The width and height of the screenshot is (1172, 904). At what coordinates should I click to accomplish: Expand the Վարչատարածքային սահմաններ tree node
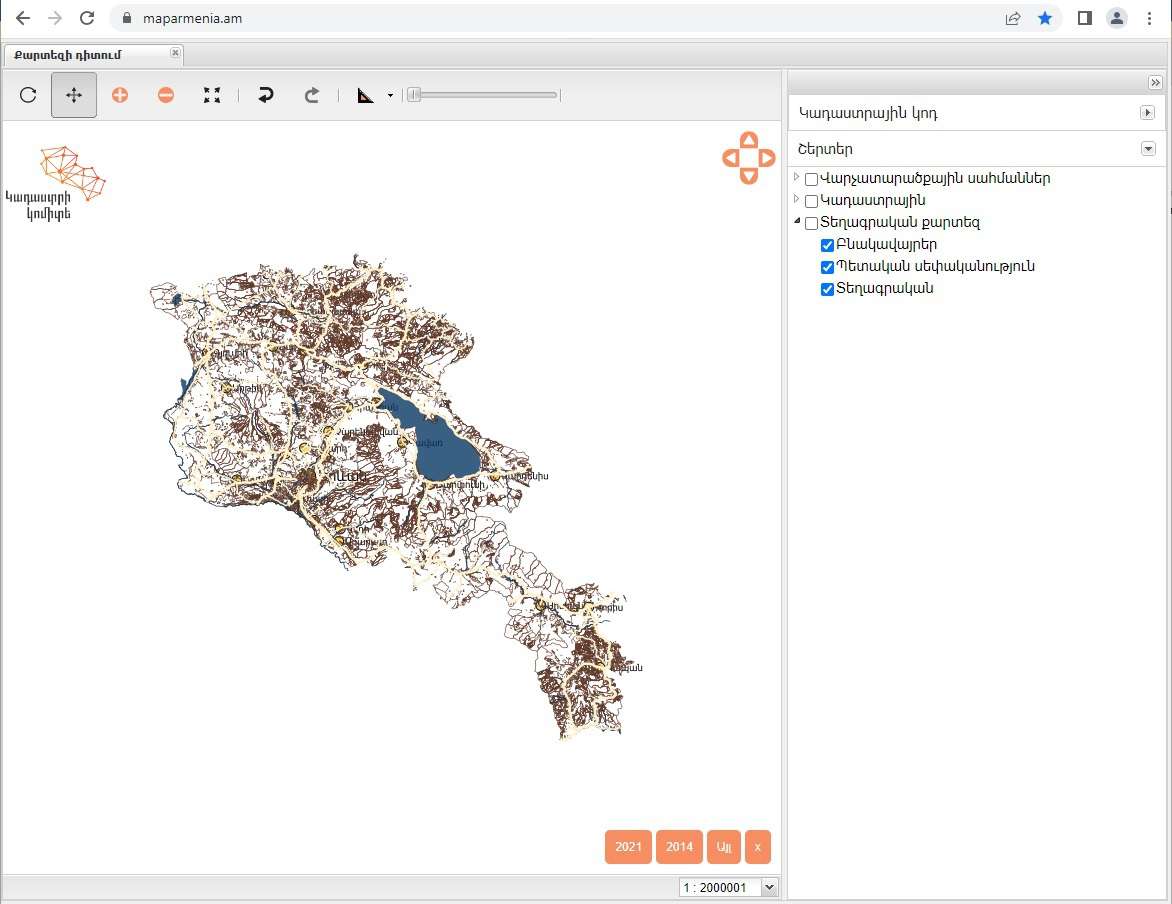796,178
